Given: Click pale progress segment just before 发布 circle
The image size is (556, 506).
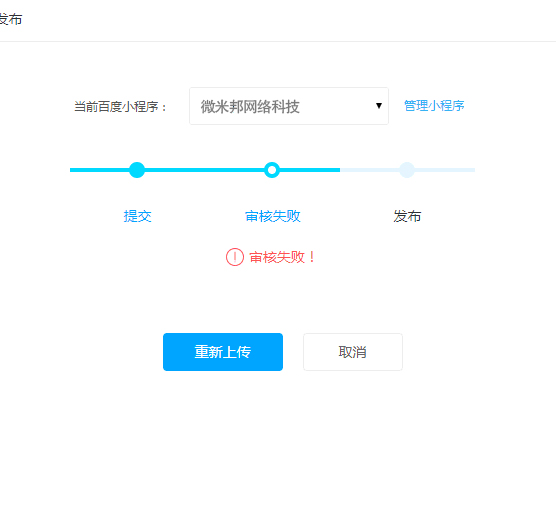Looking at the screenshot, I should coord(369,170).
